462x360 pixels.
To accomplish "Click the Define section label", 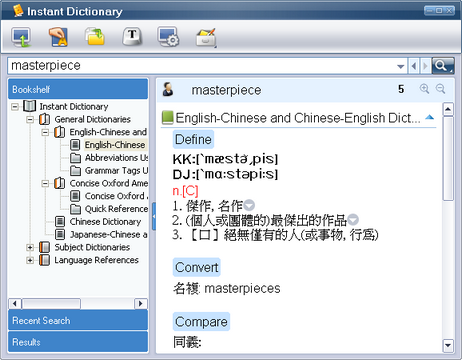I will click(193, 139).
